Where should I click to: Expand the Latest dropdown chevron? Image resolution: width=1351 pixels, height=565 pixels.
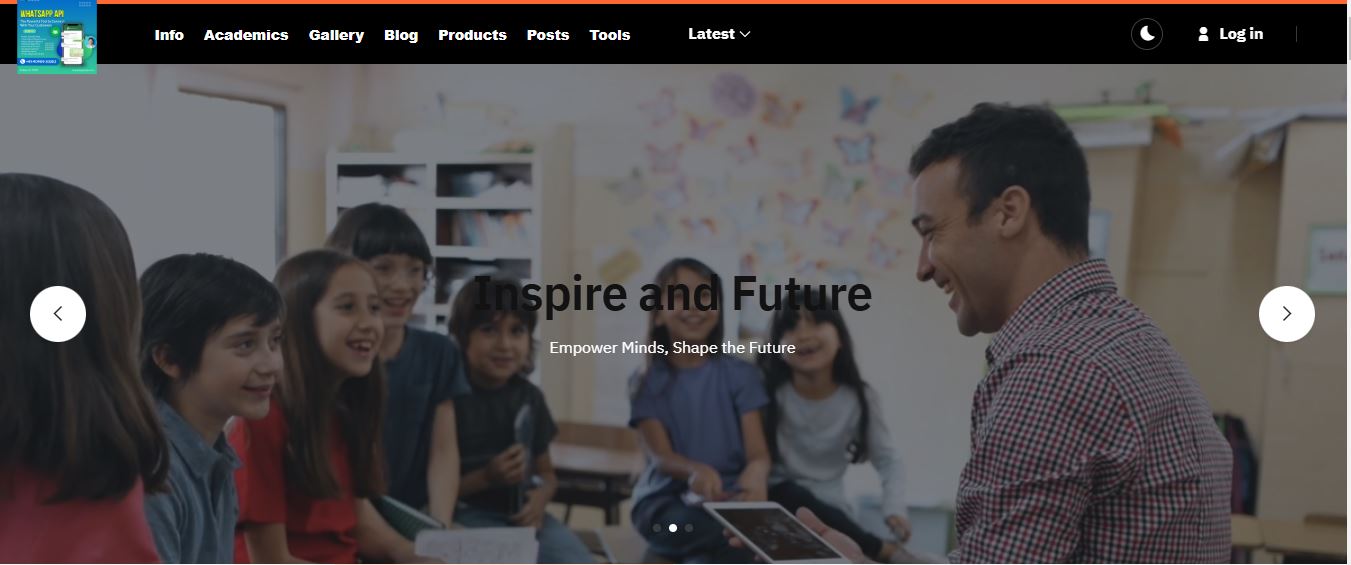(x=745, y=34)
